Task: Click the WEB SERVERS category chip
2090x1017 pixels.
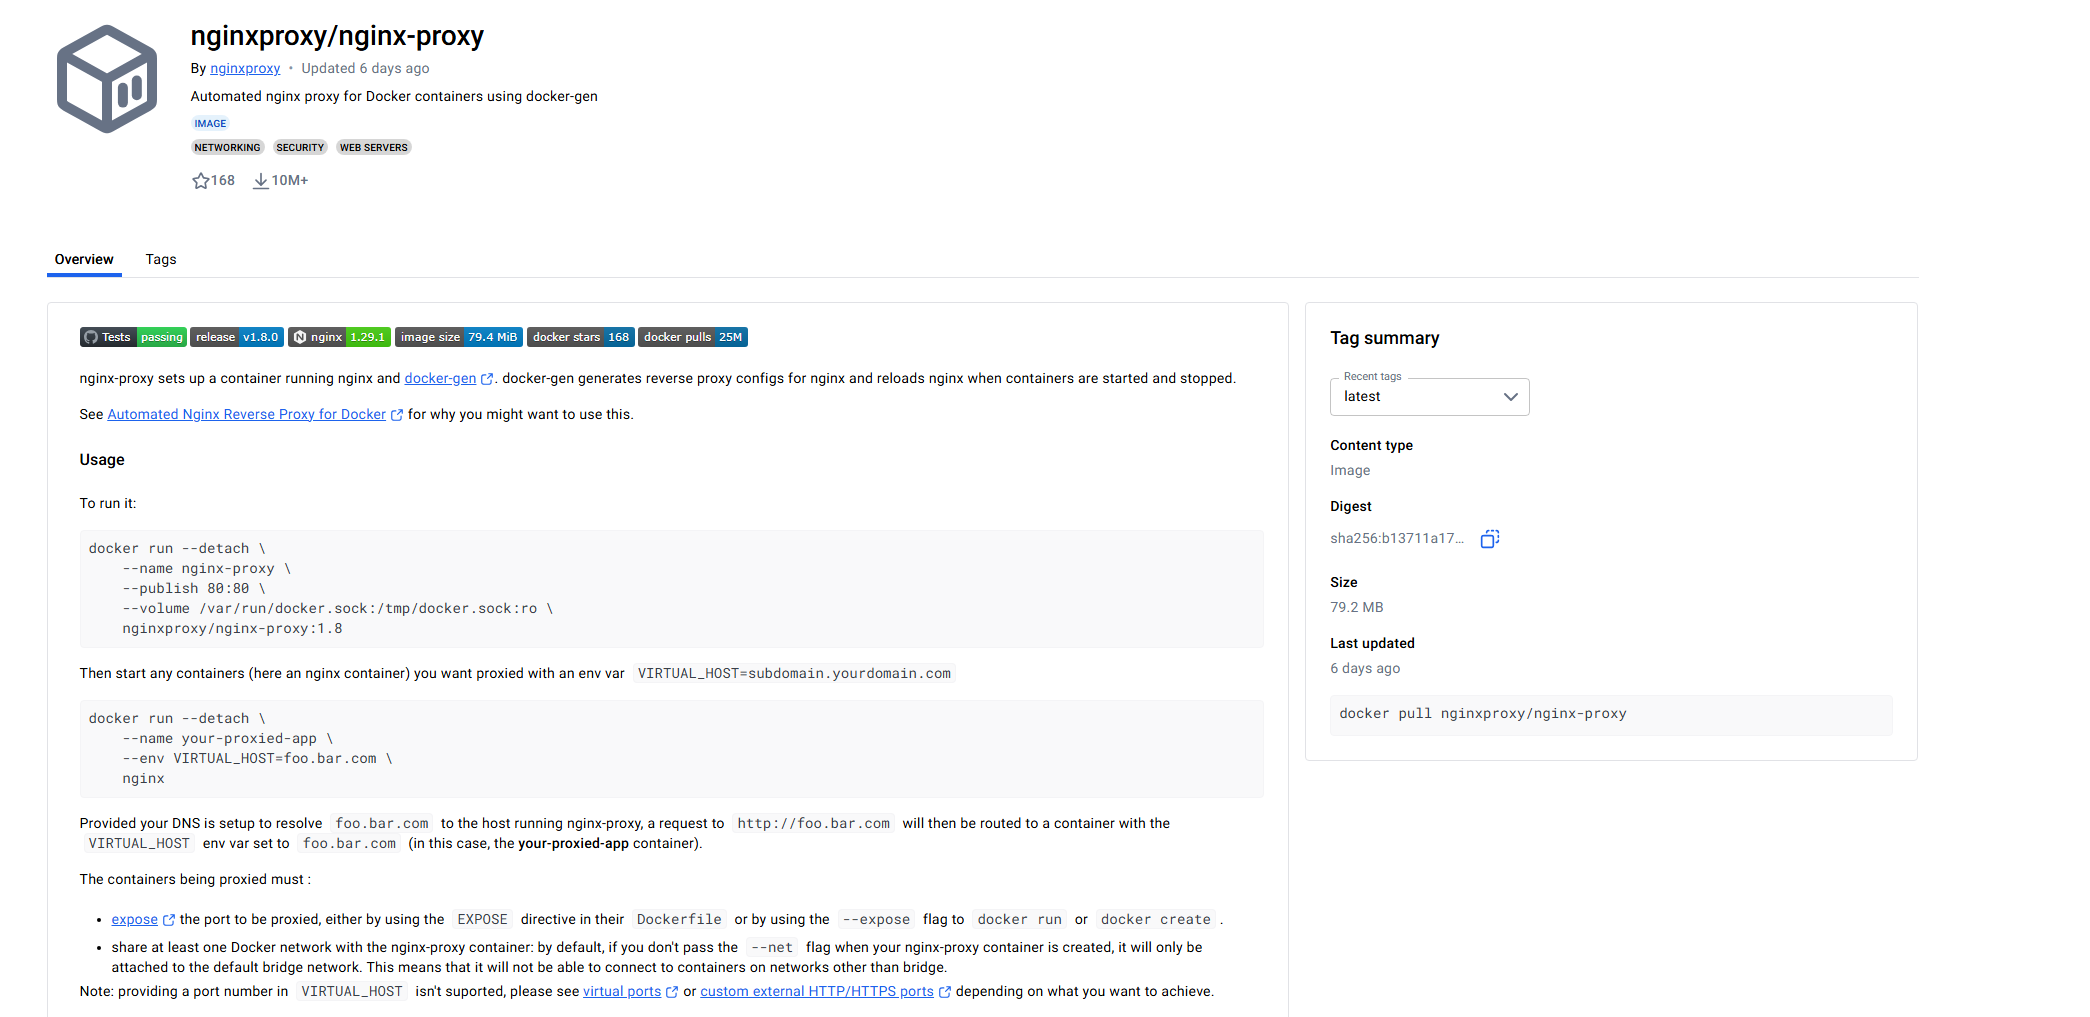Action: point(373,148)
